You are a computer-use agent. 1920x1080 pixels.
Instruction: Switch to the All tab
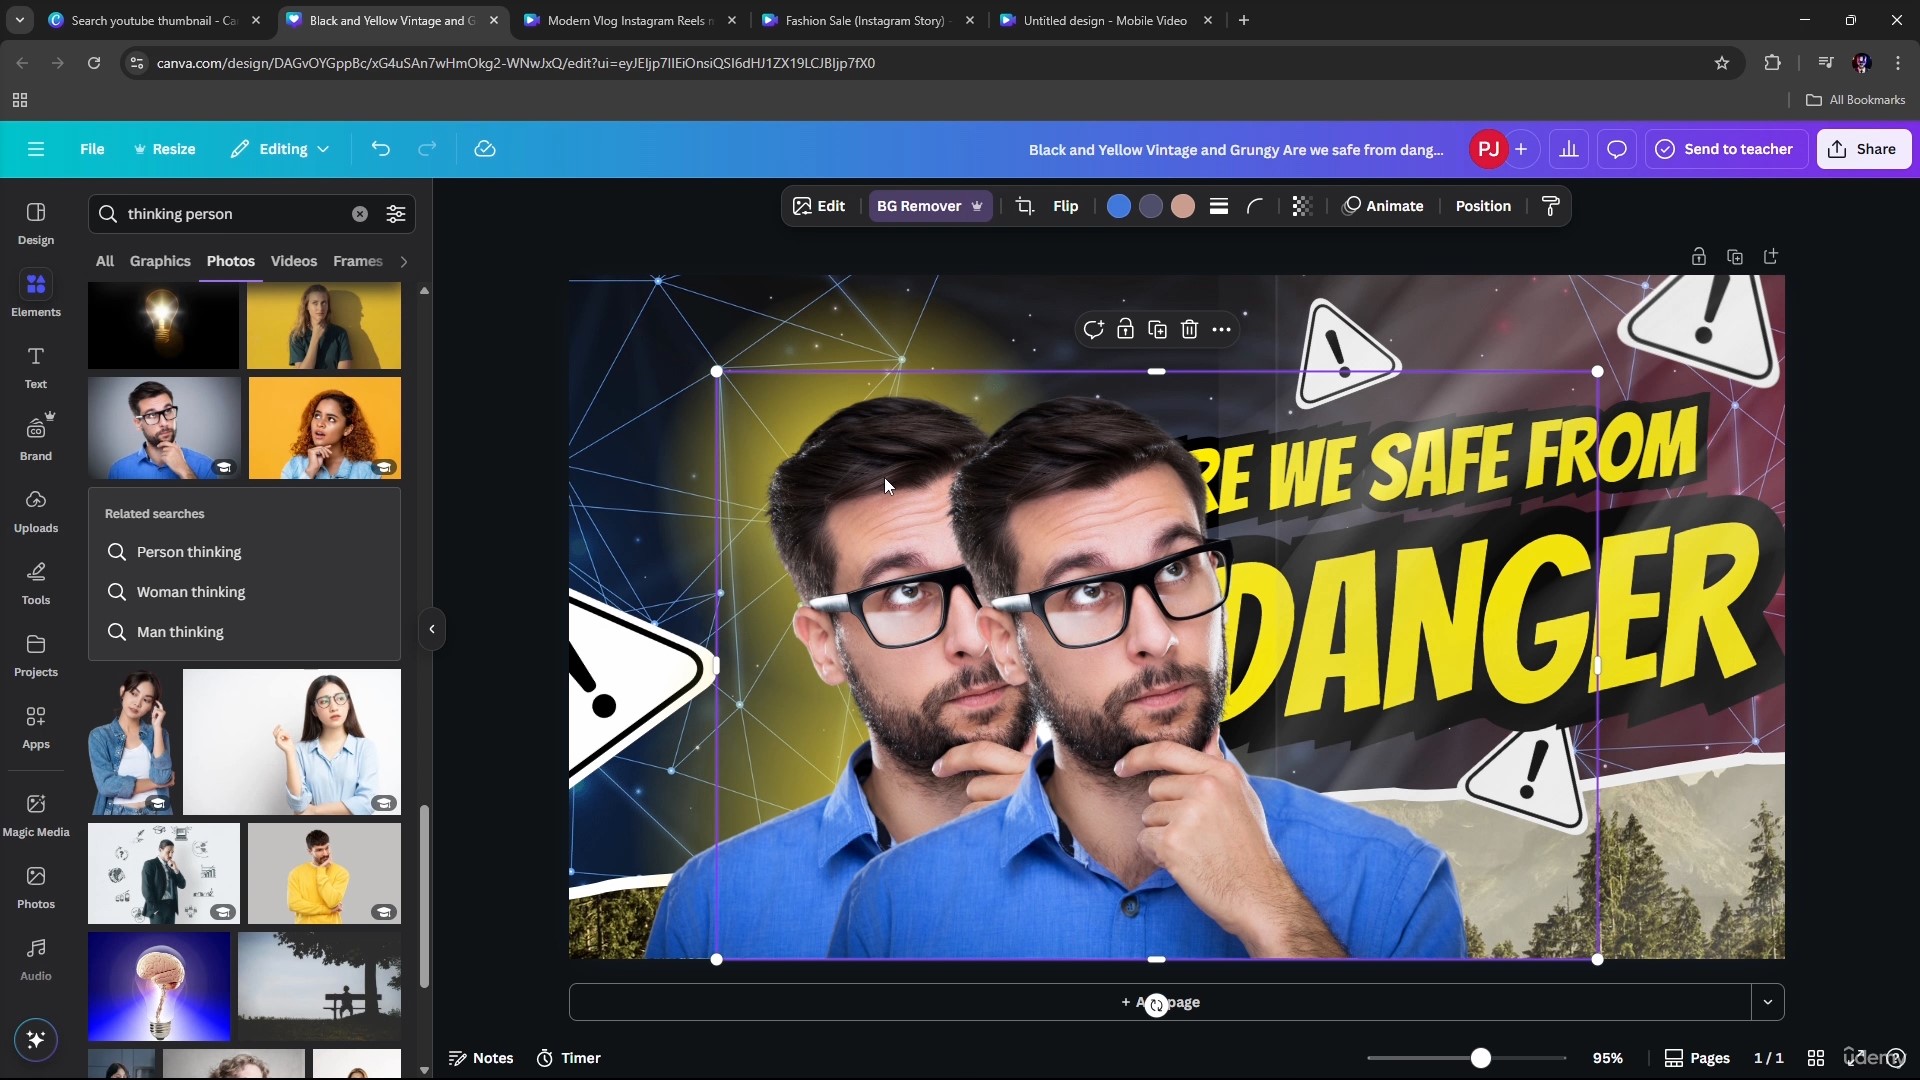coord(105,261)
